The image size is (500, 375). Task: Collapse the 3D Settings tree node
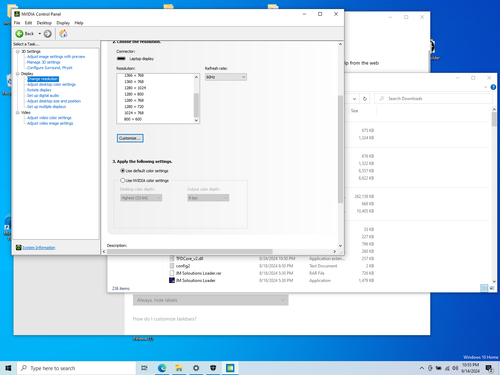(x=18, y=52)
